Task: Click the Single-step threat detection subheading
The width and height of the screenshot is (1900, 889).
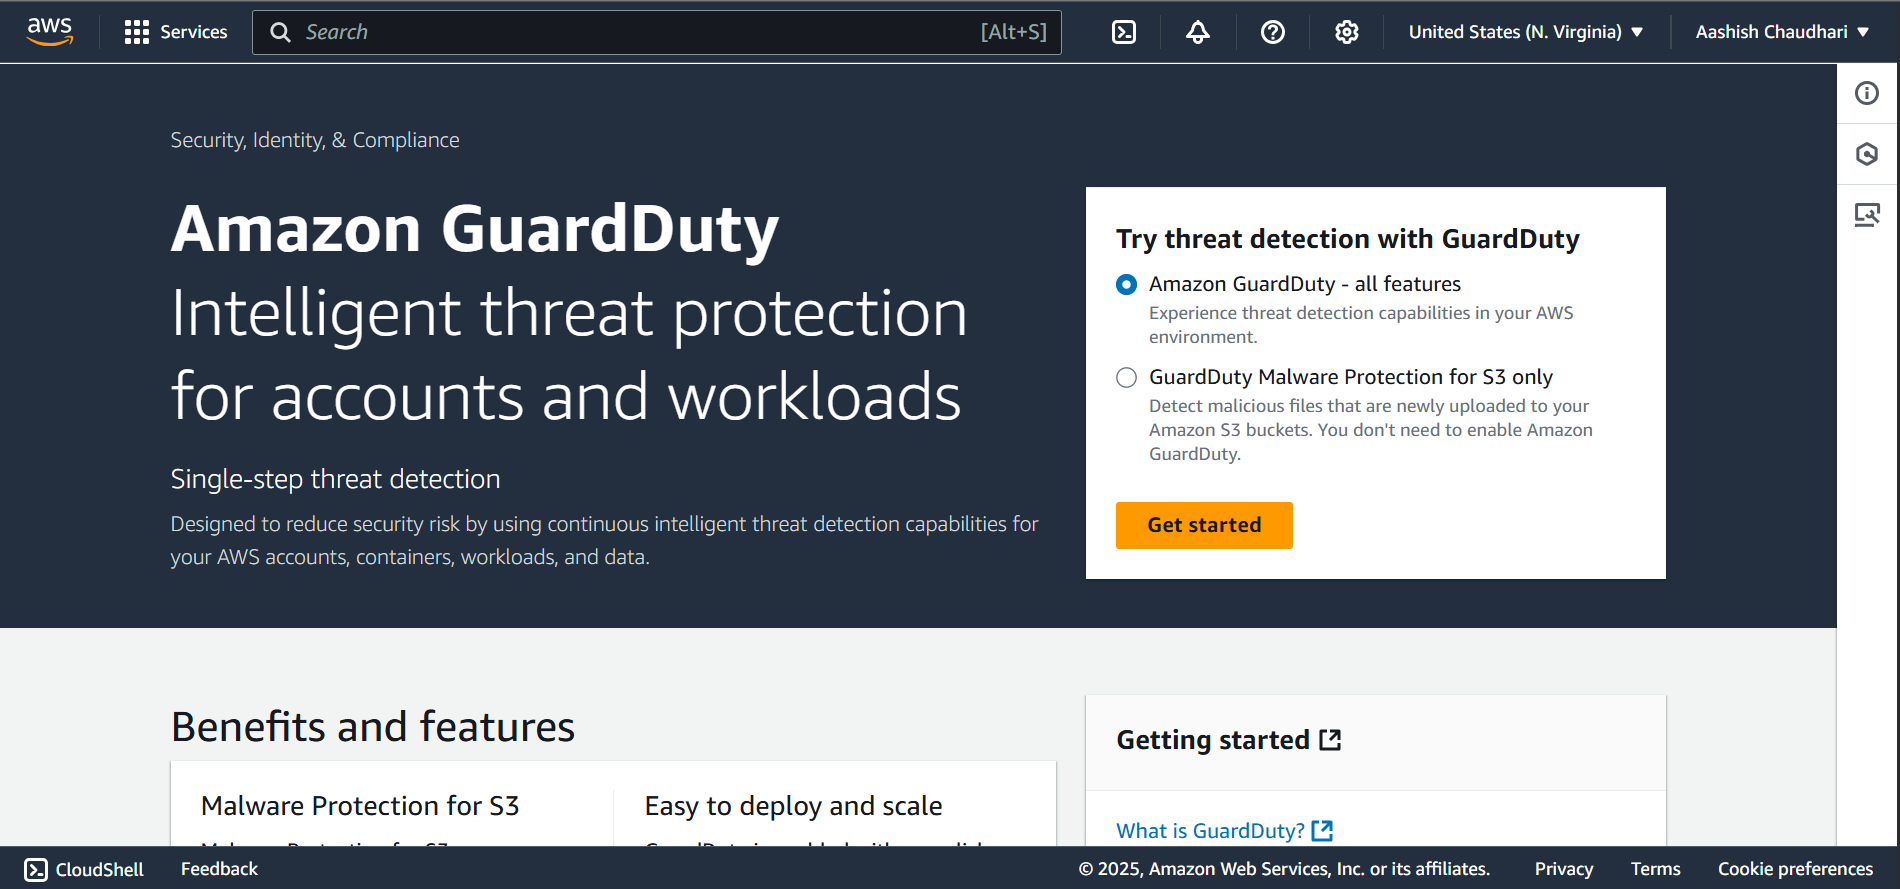Action: [x=335, y=479]
